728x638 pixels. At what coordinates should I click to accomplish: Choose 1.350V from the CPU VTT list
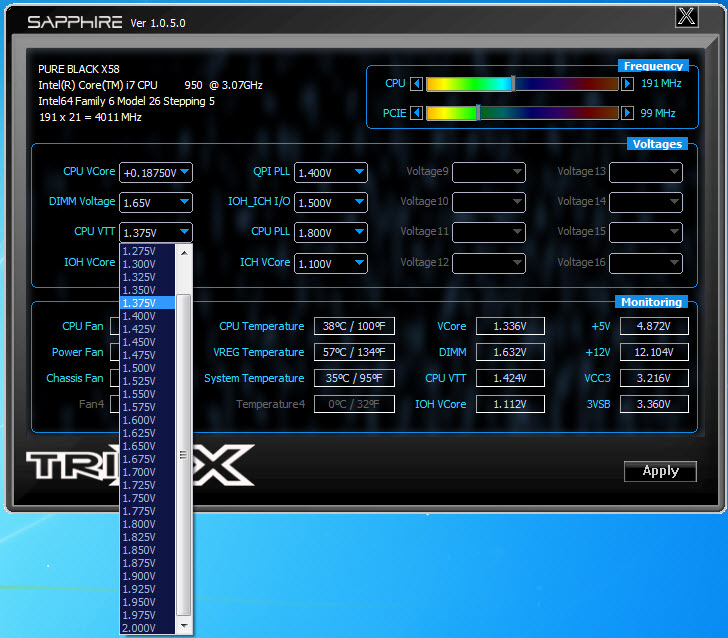coord(148,290)
